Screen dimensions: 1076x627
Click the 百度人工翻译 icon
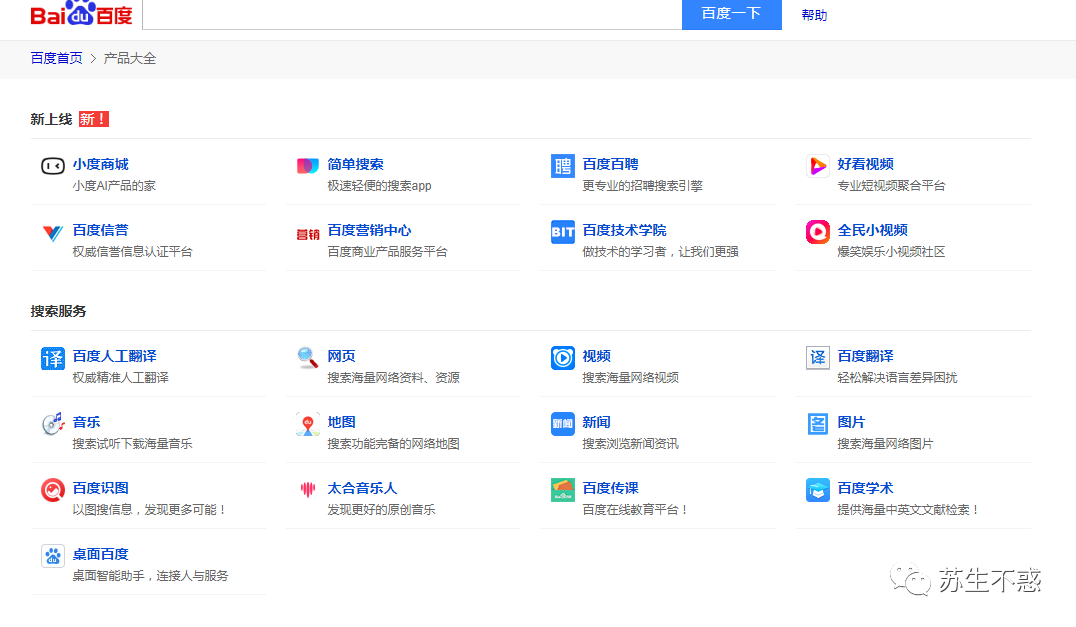(x=53, y=358)
